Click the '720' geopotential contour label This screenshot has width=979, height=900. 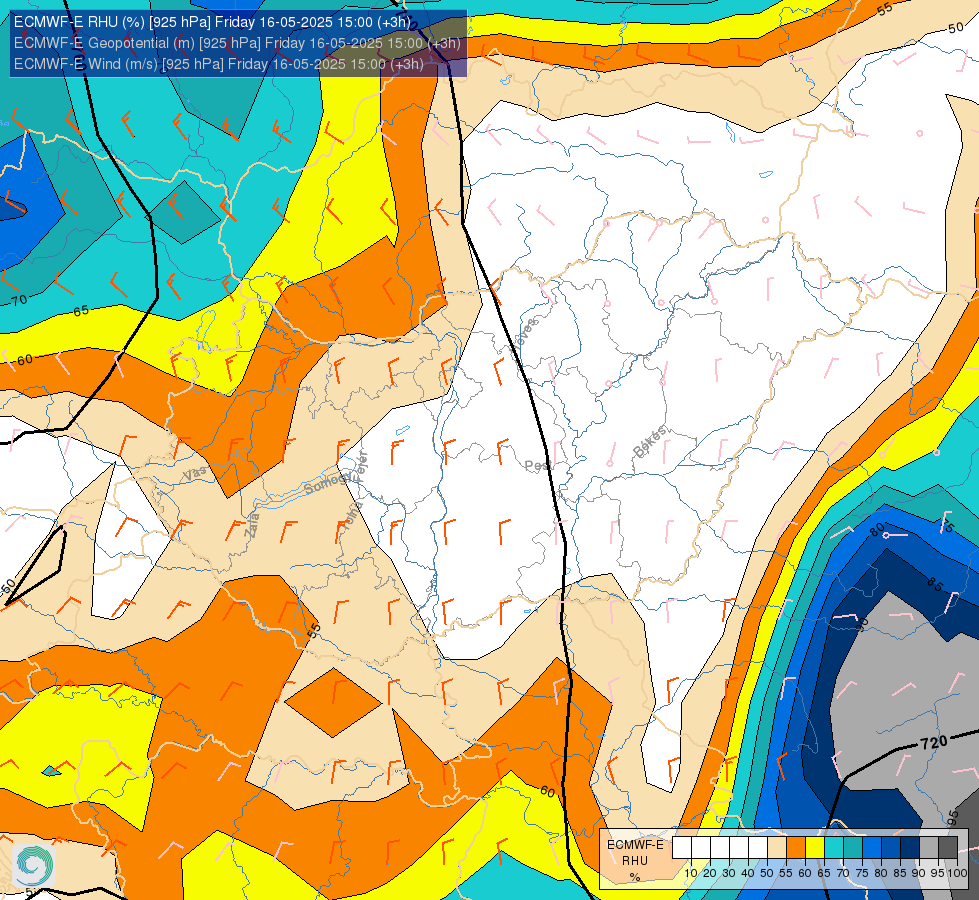tap(934, 743)
